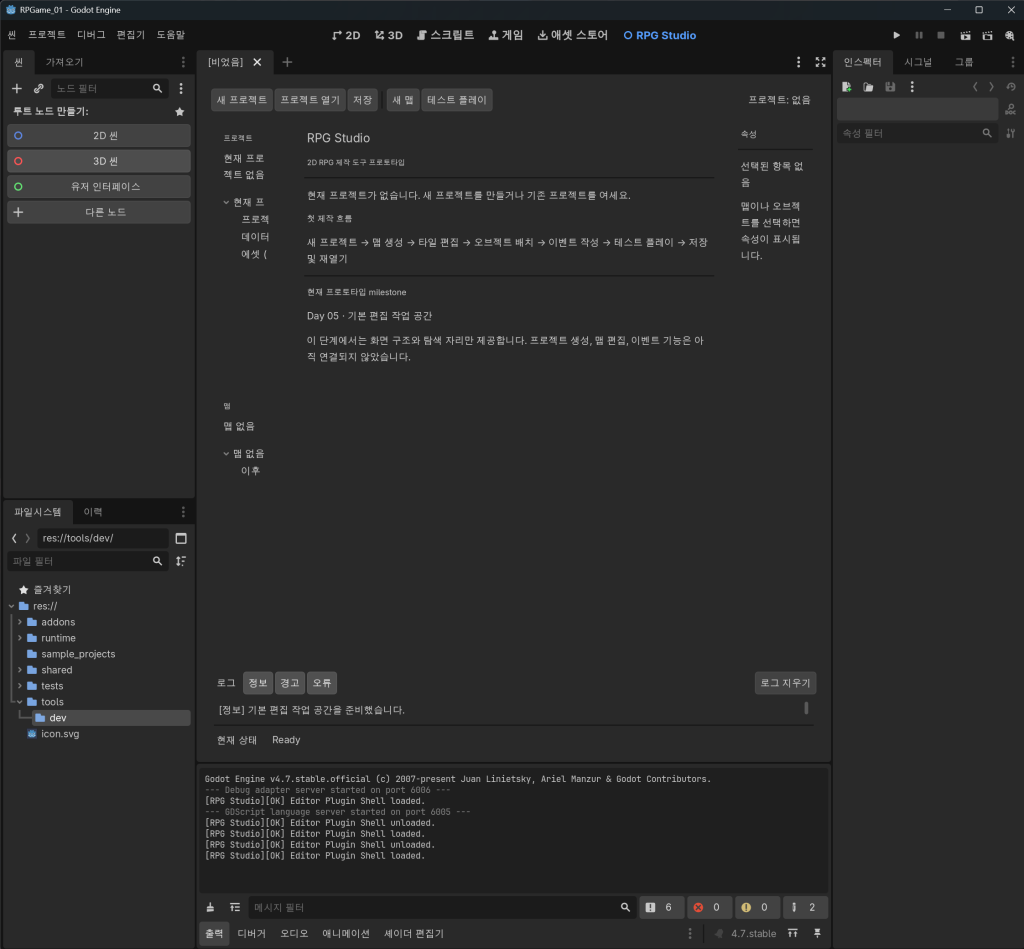Collapse the tools folder
1024x949 pixels.
20,701
